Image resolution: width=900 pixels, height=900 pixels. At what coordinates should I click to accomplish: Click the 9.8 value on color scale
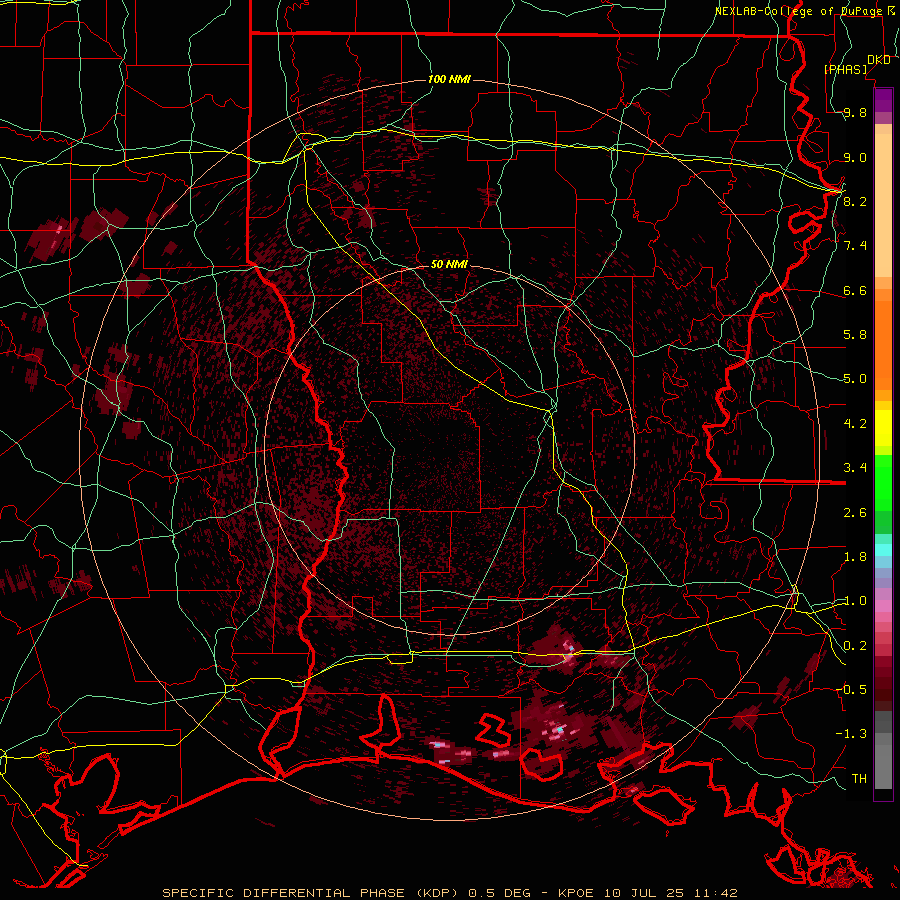(x=855, y=112)
